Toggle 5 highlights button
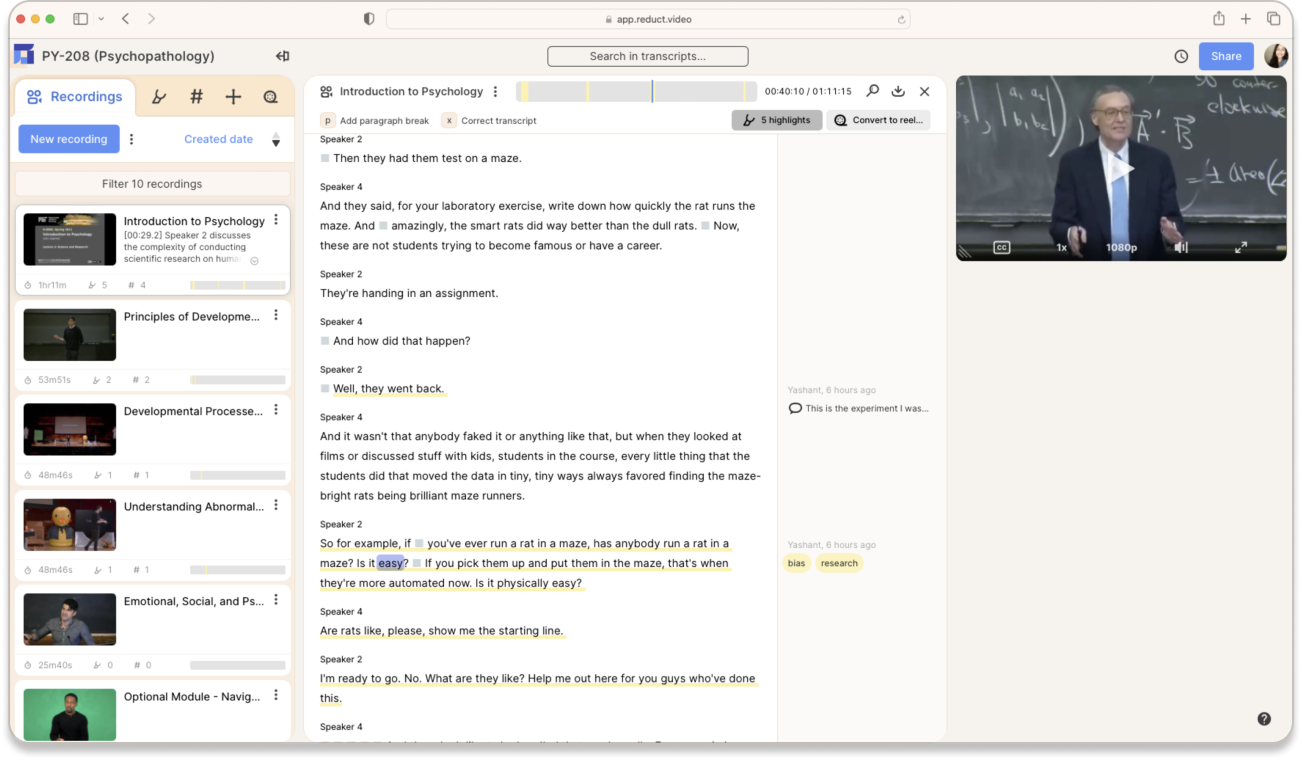Image resolution: width=1302 pixels, height=760 pixels. click(777, 120)
